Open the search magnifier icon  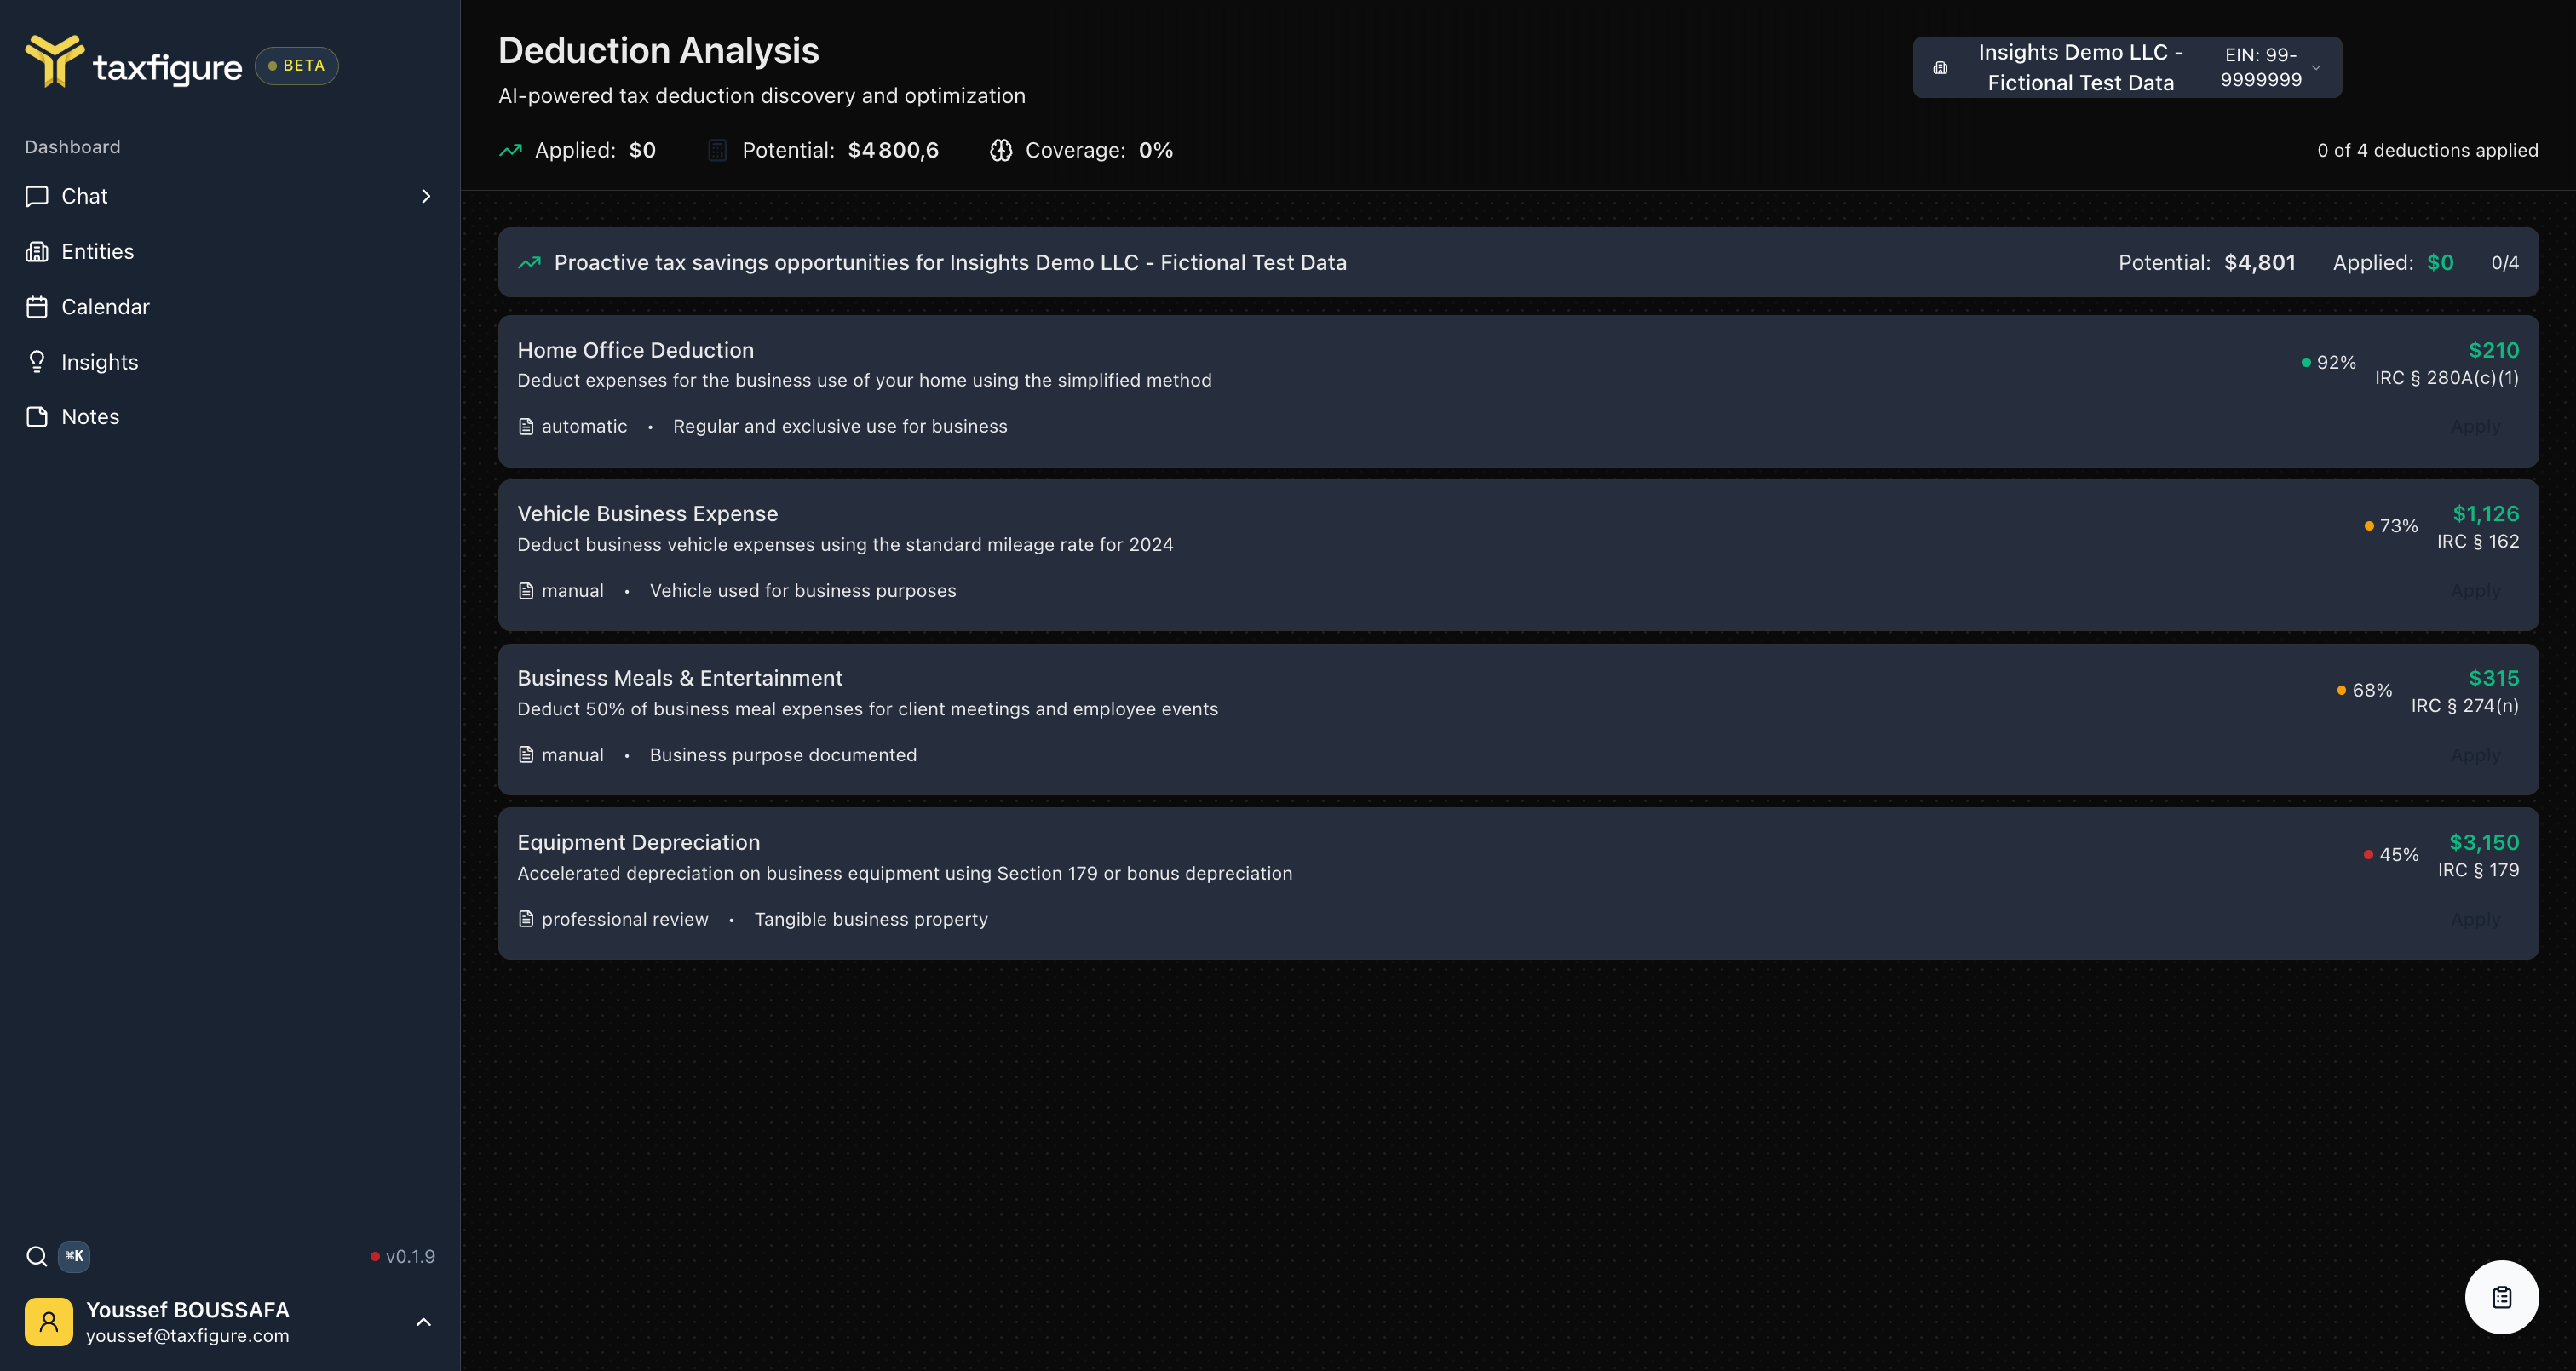point(37,1256)
